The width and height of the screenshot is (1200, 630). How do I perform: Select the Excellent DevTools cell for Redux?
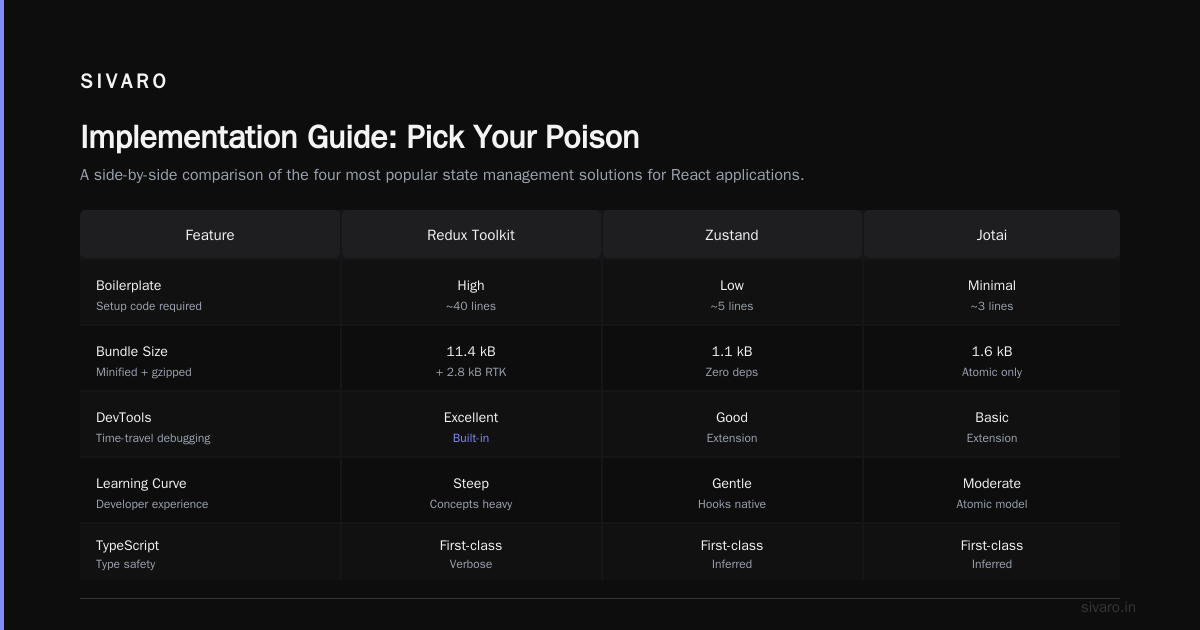coord(471,426)
